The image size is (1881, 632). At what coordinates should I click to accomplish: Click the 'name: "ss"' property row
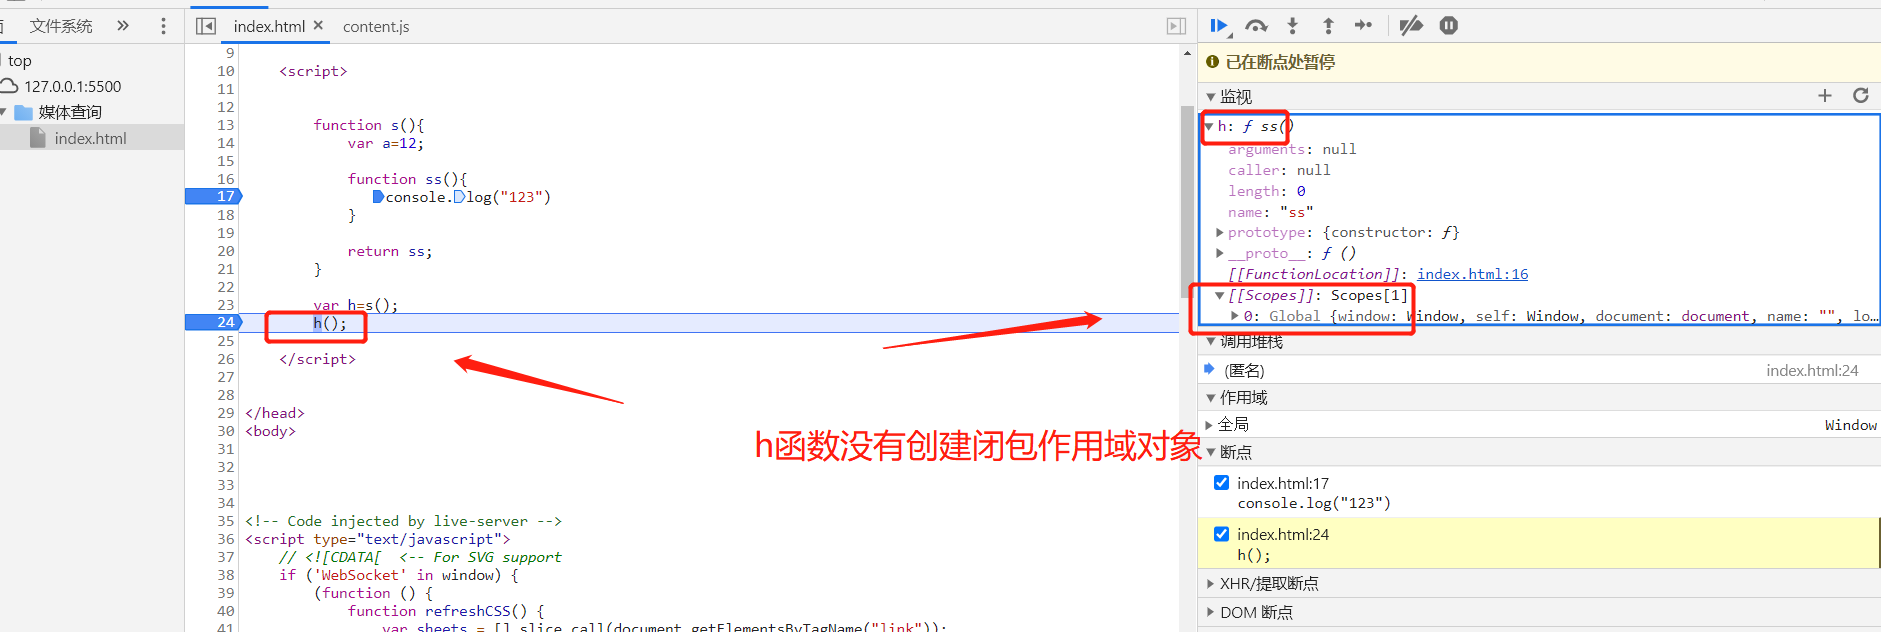[1270, 212]
